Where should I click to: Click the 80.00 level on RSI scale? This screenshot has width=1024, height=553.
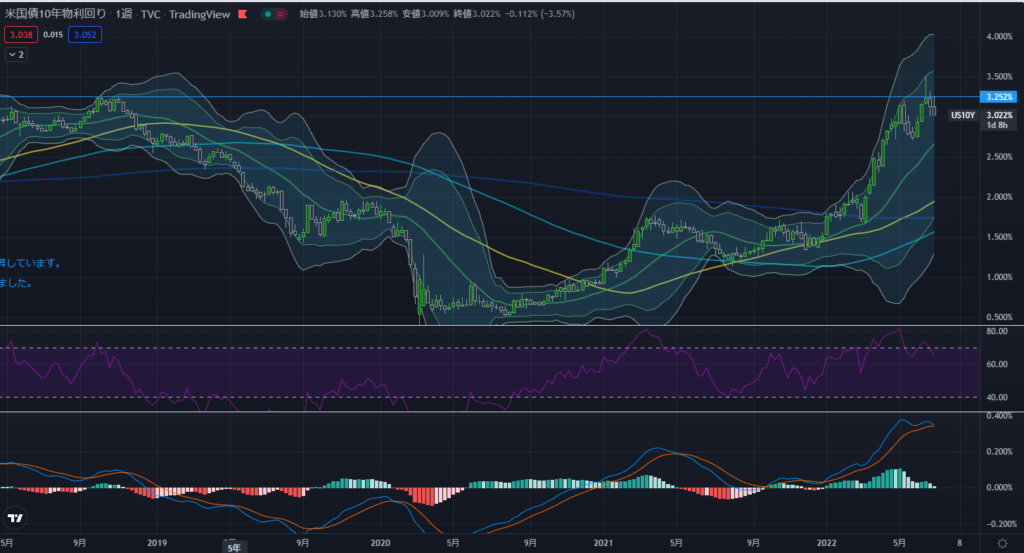[995, 330]
